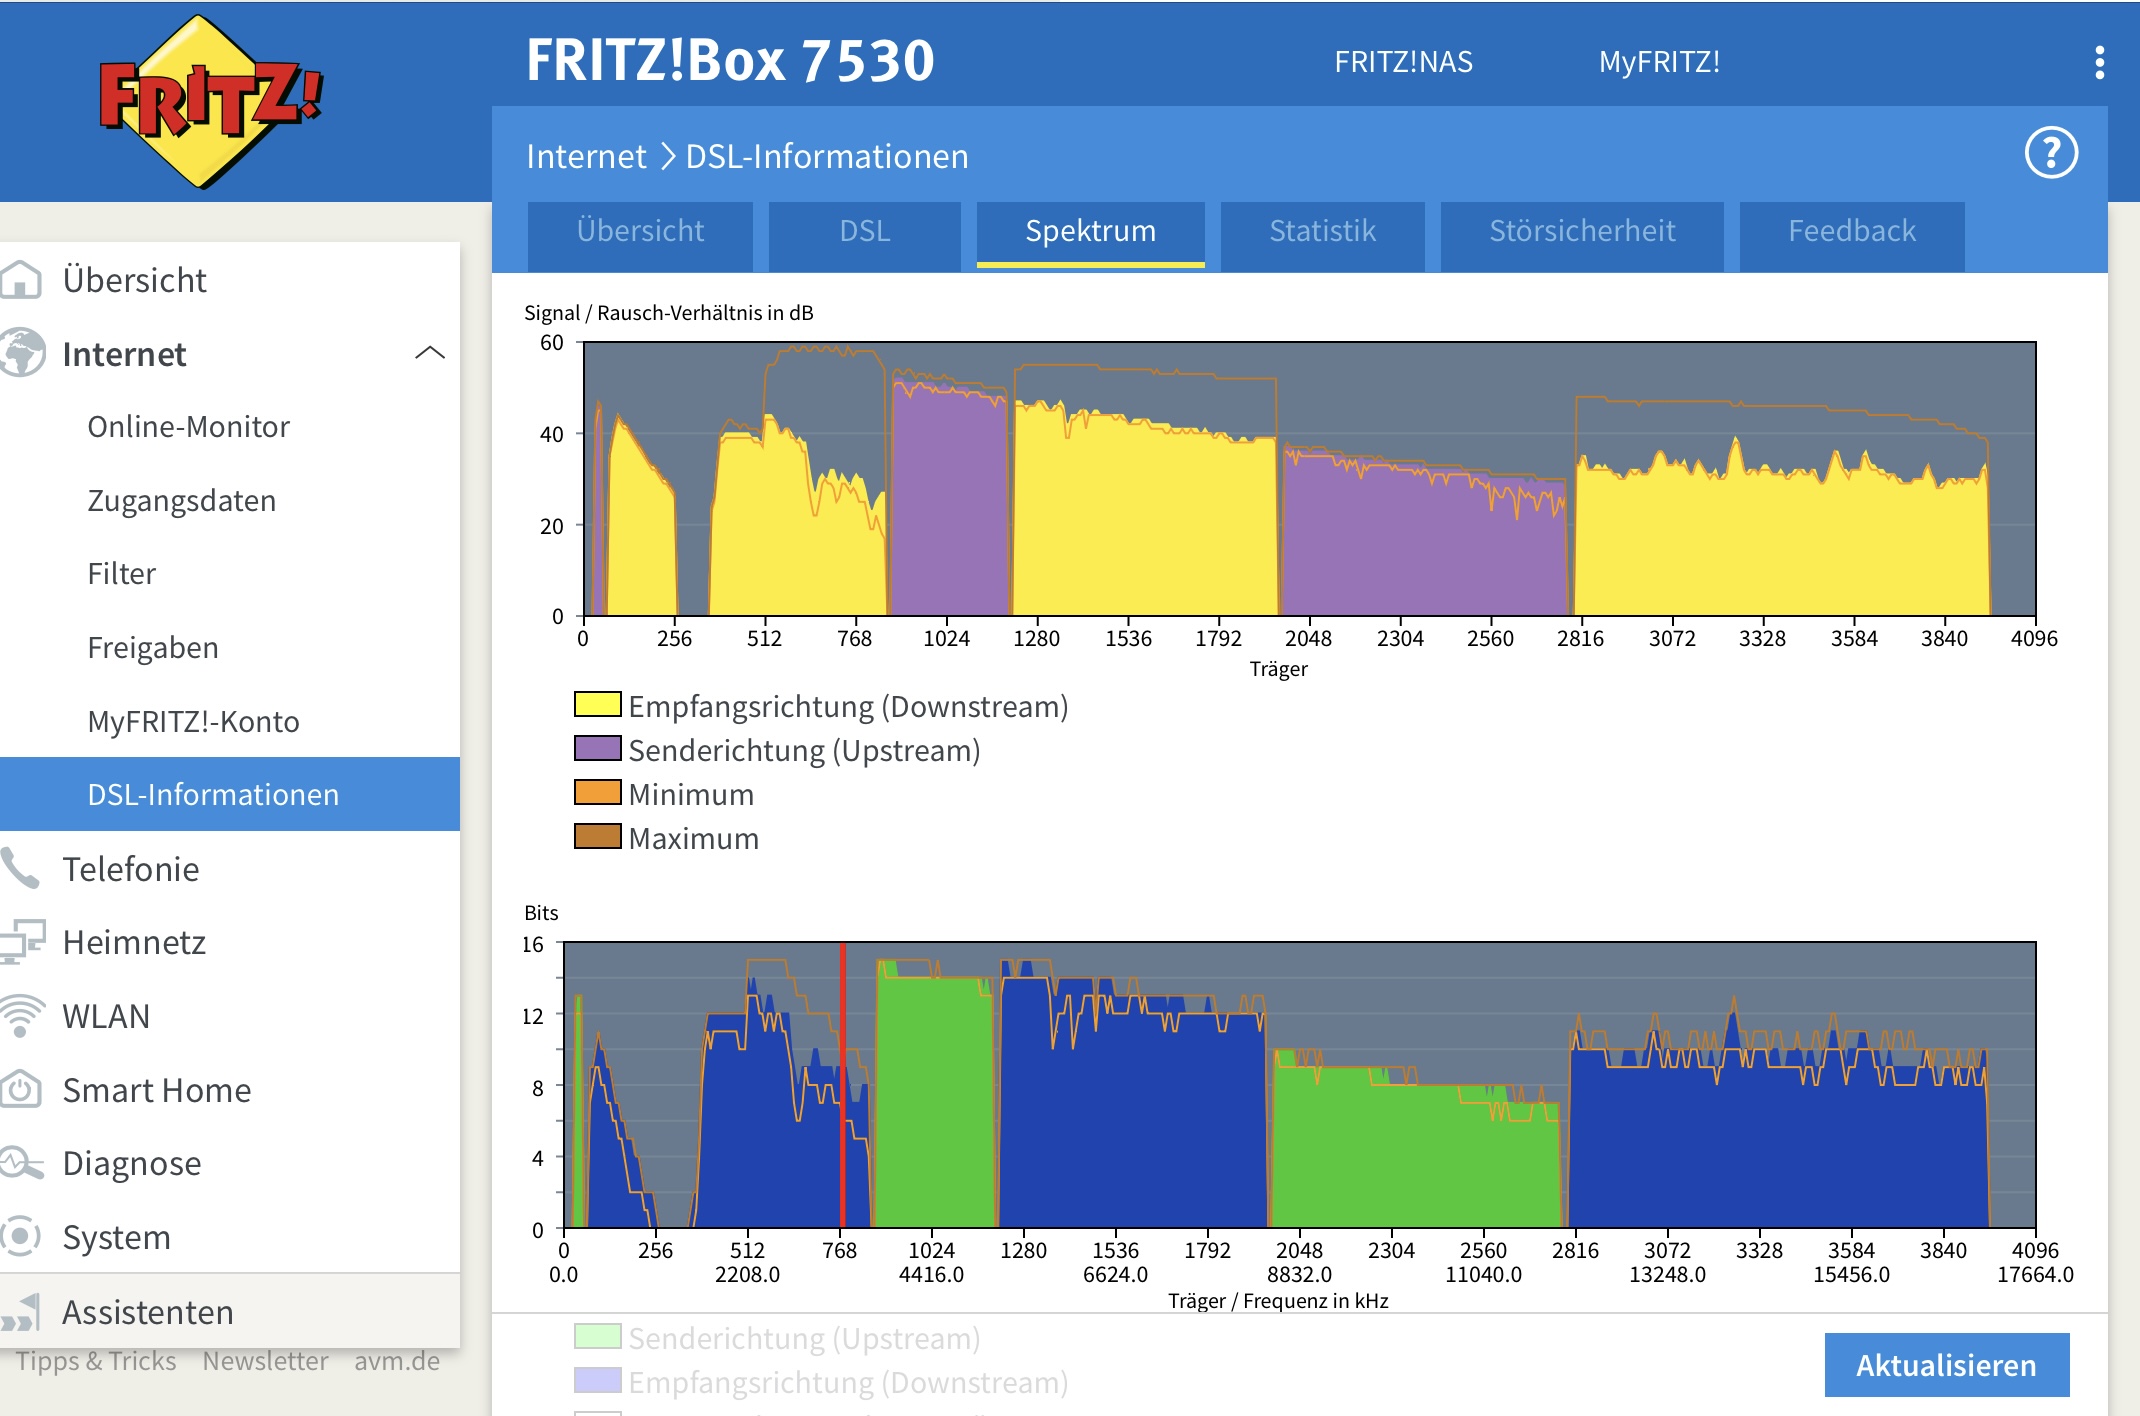Select the DSL tab

pos(864,231)
